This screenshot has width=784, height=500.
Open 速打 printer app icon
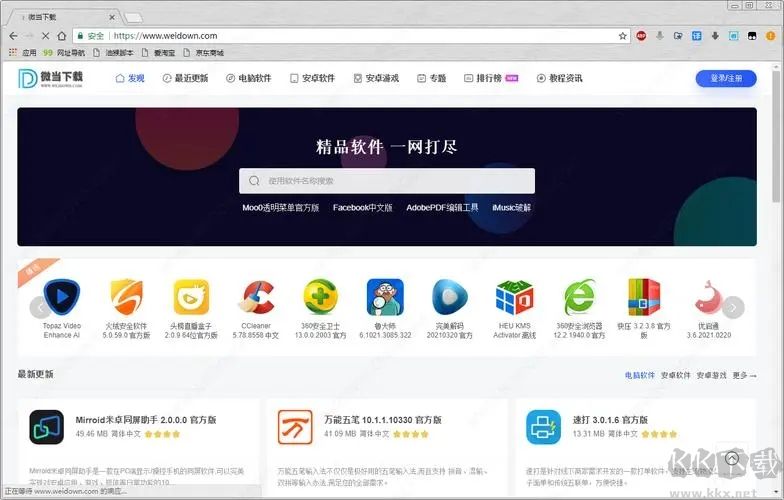coord(544,427)
